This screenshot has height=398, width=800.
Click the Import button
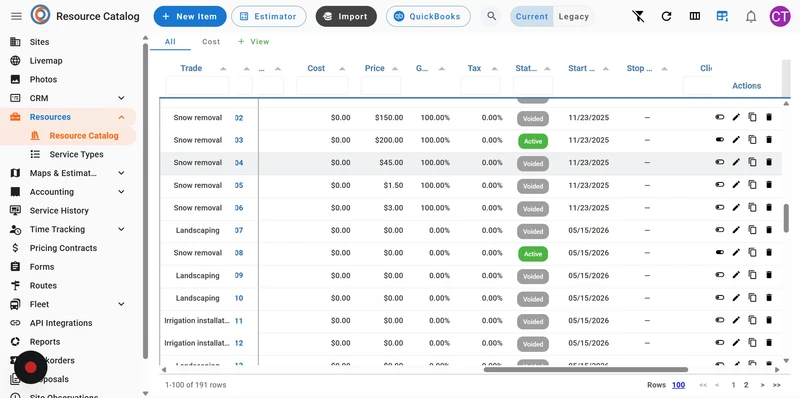click(x=346, y=16)
